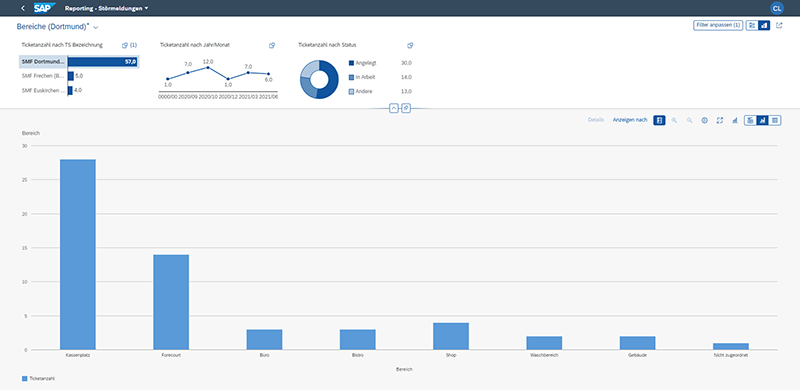The width and height of the screenshot is (800, 390).
Task: Open the Anzeigen nach menu
Action: pyautogui.click(x=630, y=120)
